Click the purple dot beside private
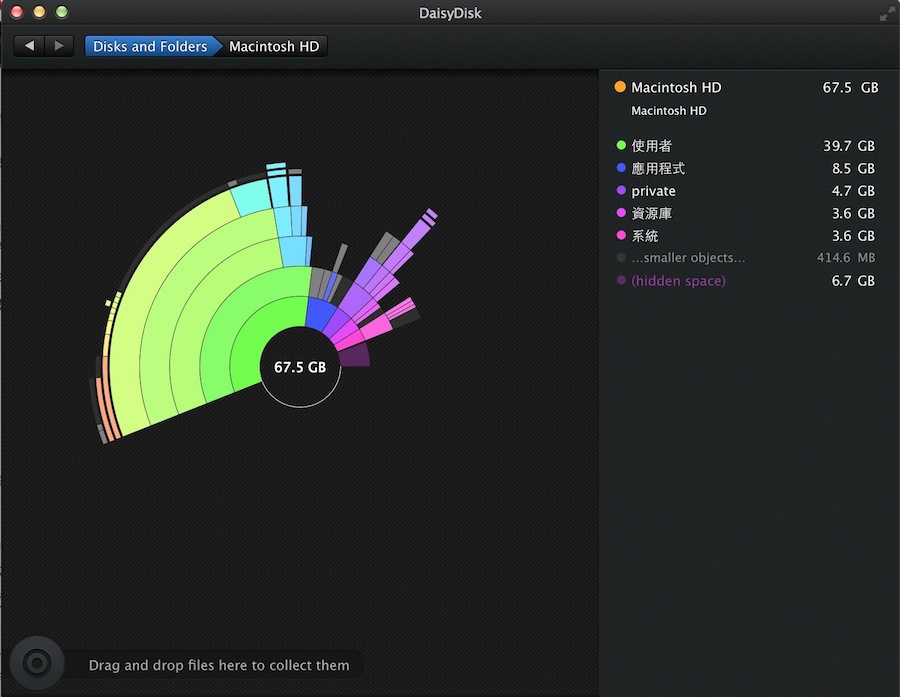Viewport: 900px width, 697px height. coord(621,191)
